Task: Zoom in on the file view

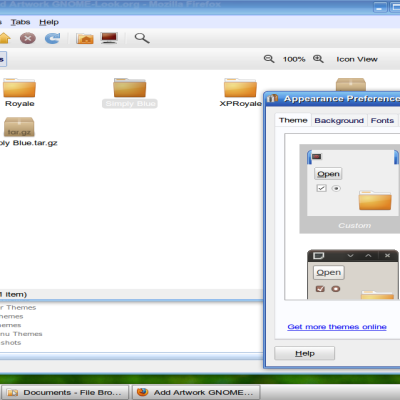Action: point(318,59)
